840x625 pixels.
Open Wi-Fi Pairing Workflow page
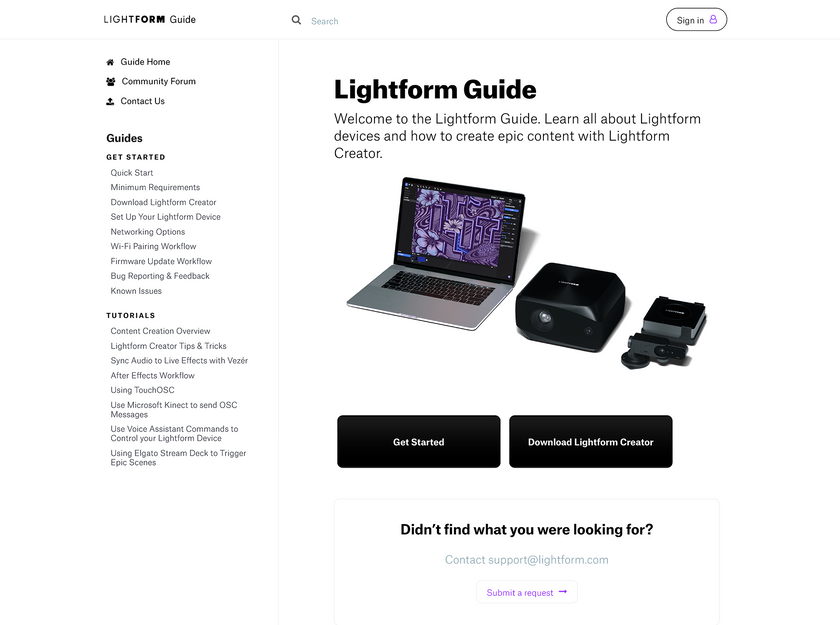[x=153, y=246]
